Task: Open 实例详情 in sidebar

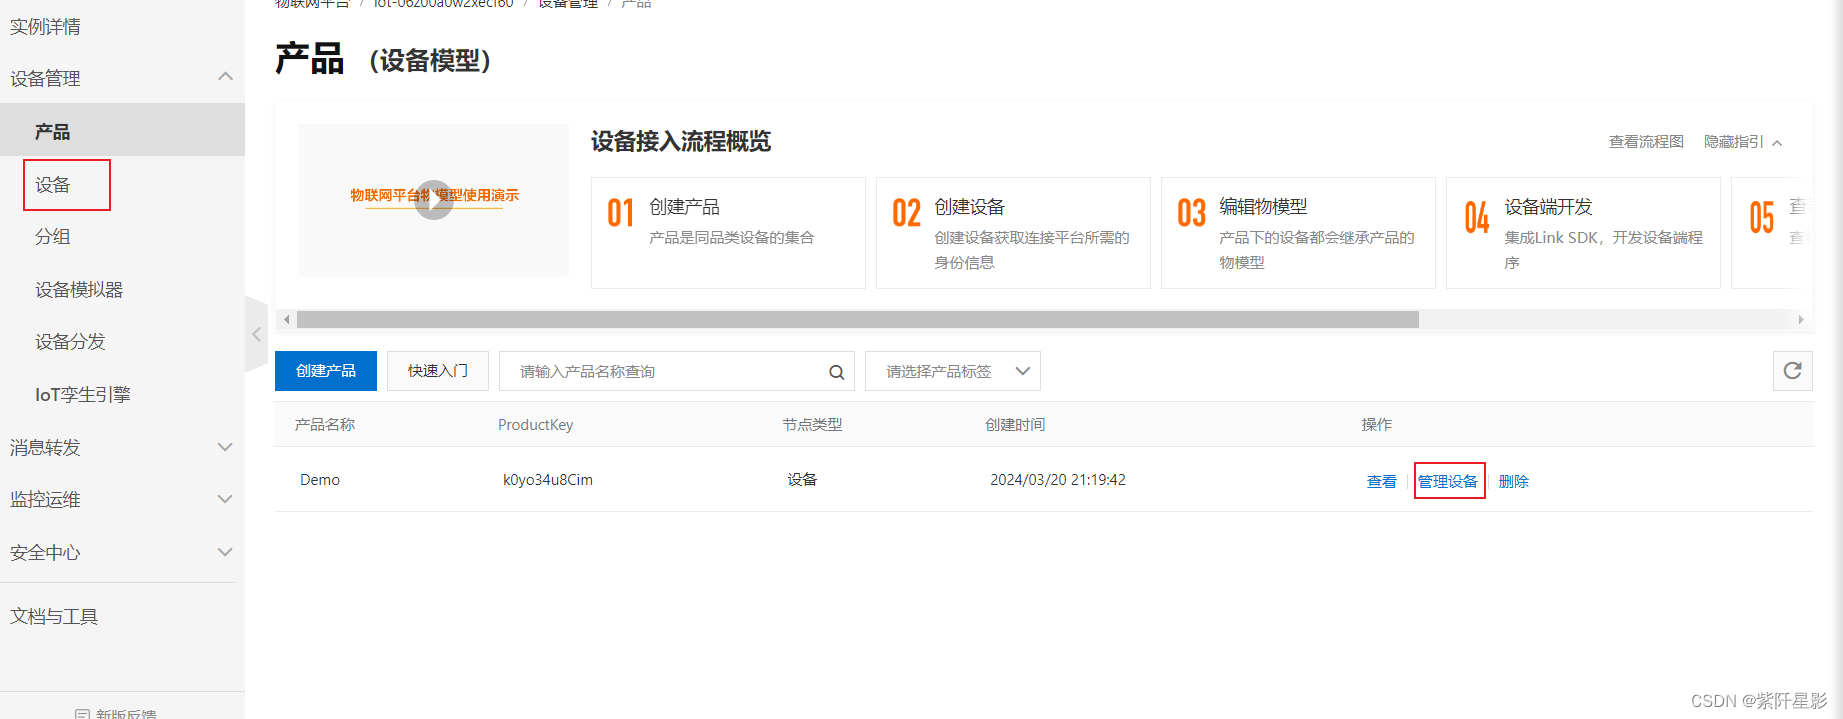Action: (46, 27)
